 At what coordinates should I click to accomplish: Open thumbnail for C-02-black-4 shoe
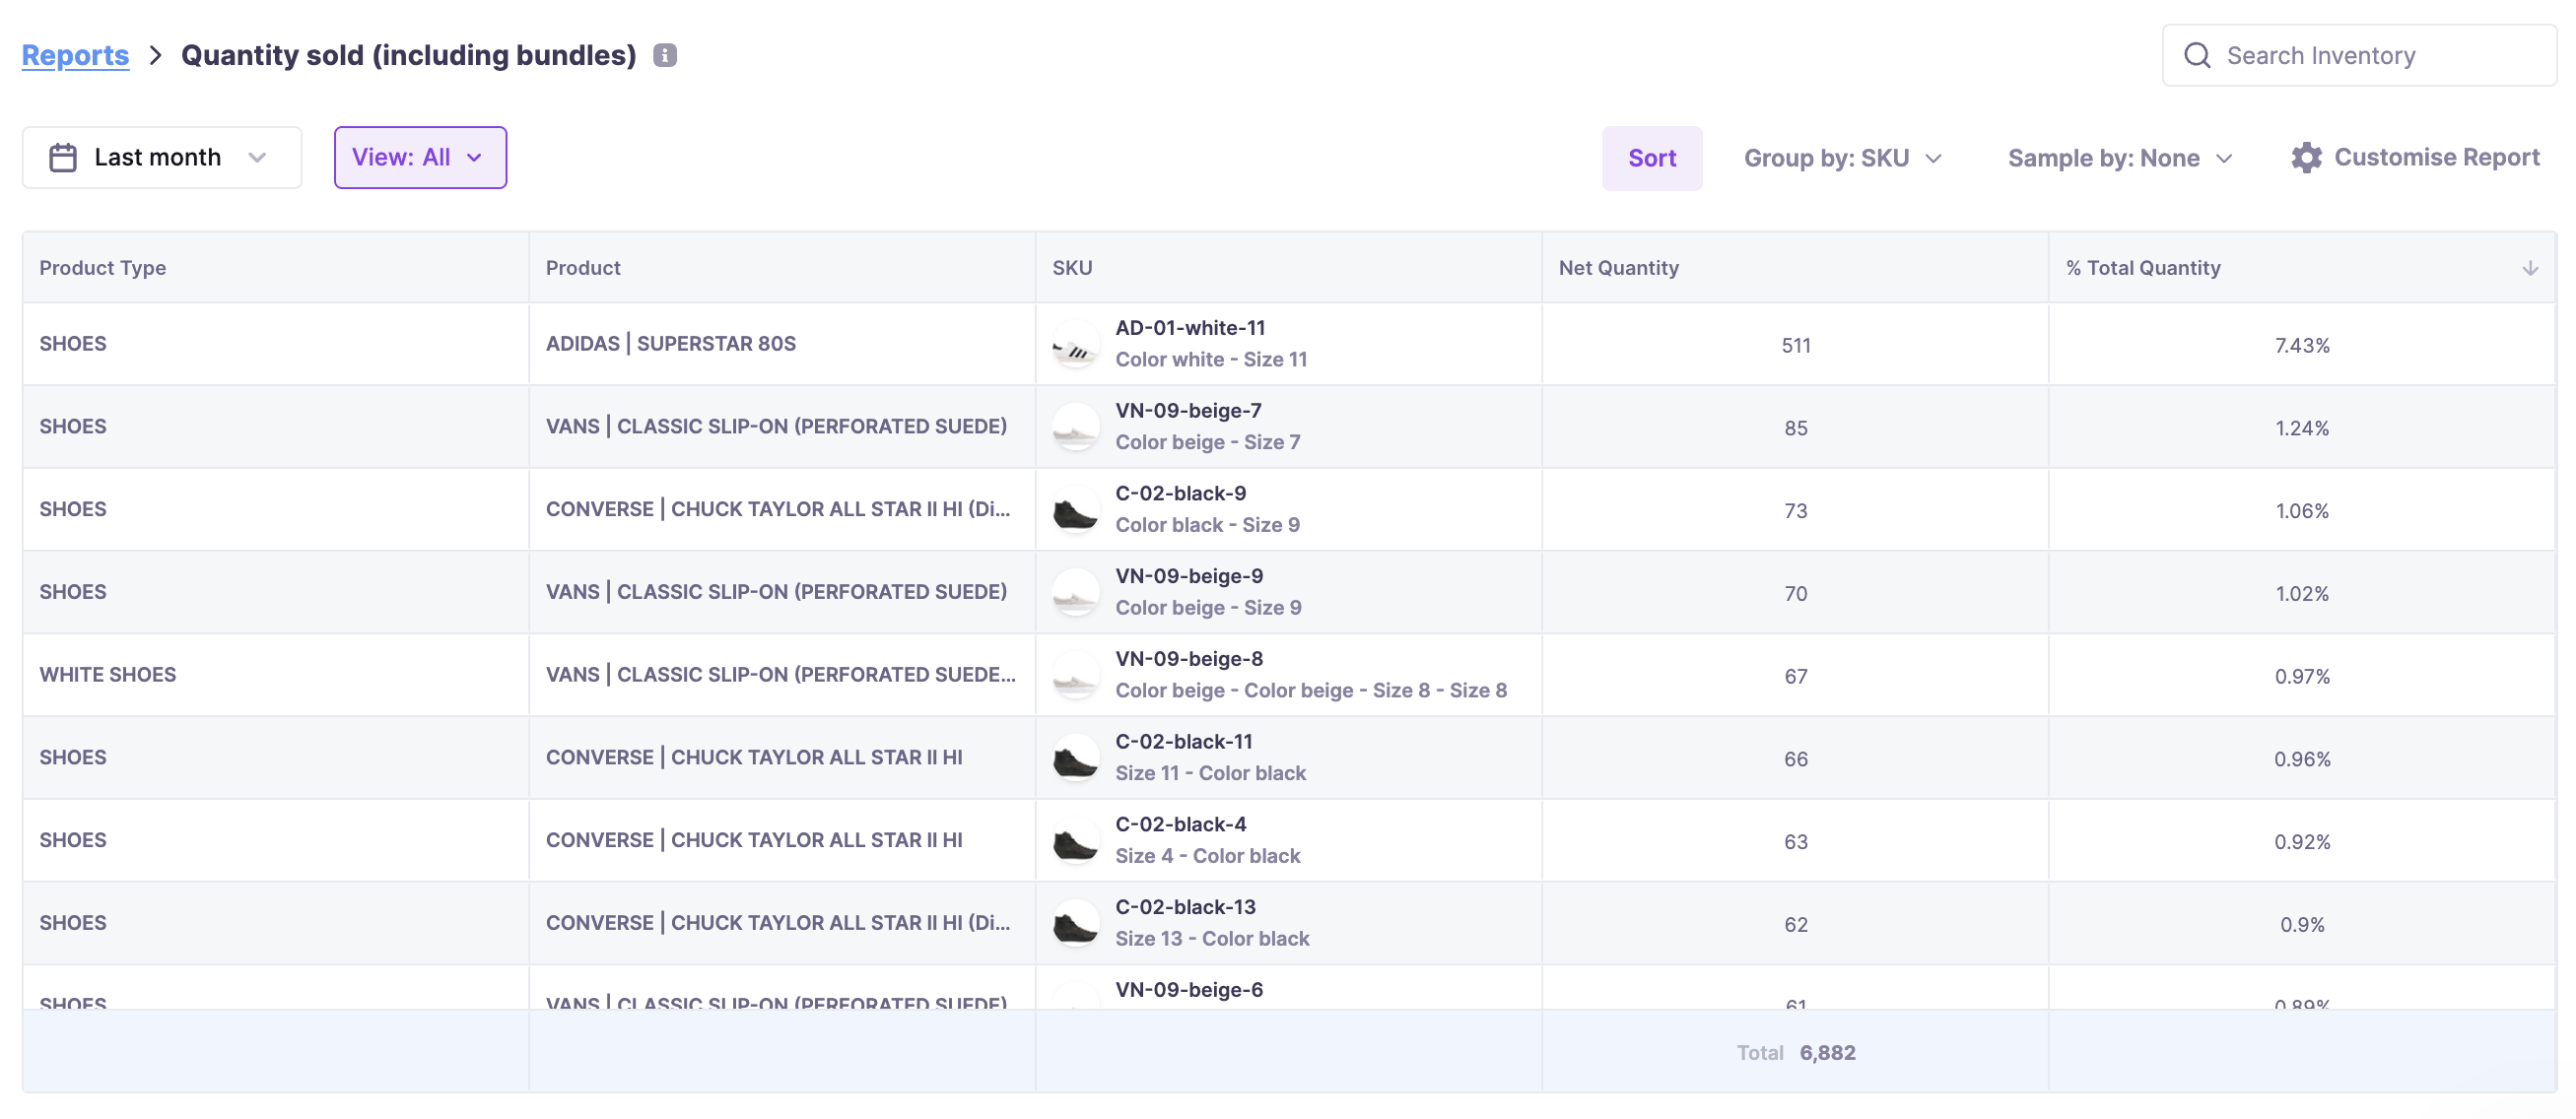1076,842
